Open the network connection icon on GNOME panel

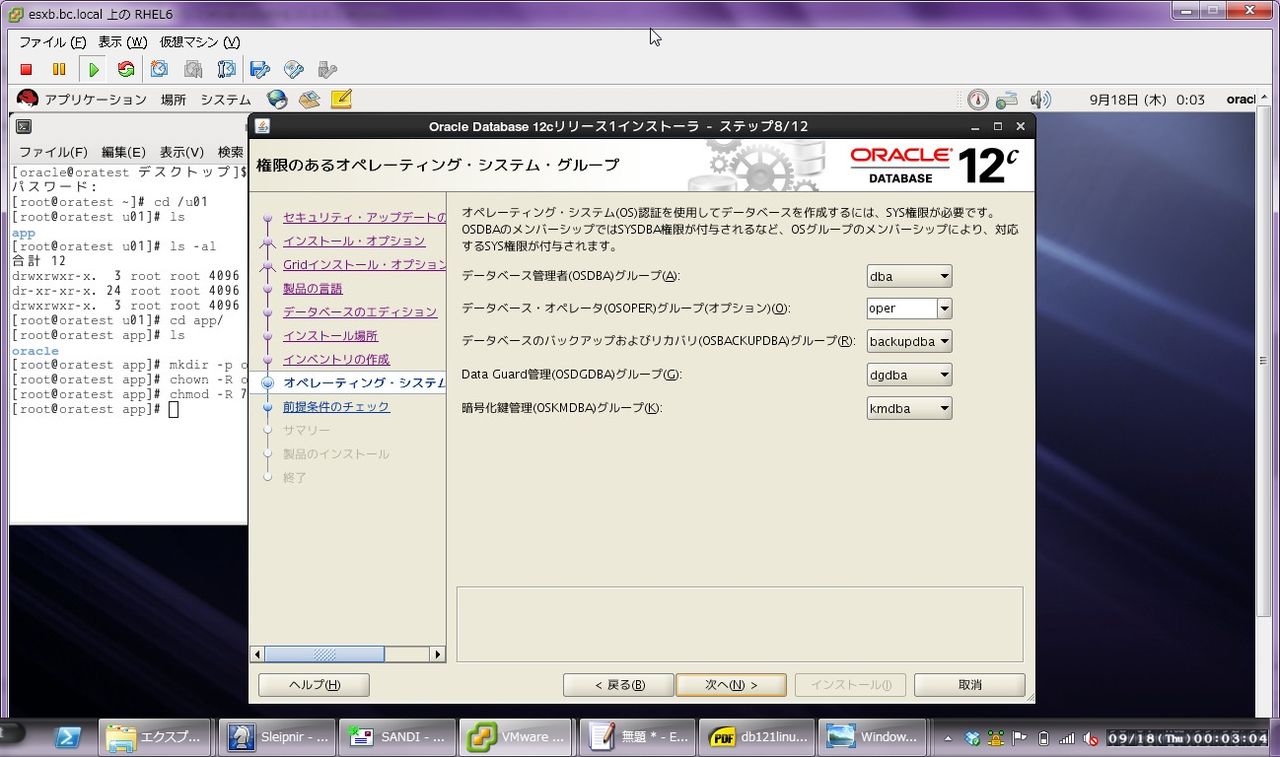pyautogui.click(x=1007, y=99)
